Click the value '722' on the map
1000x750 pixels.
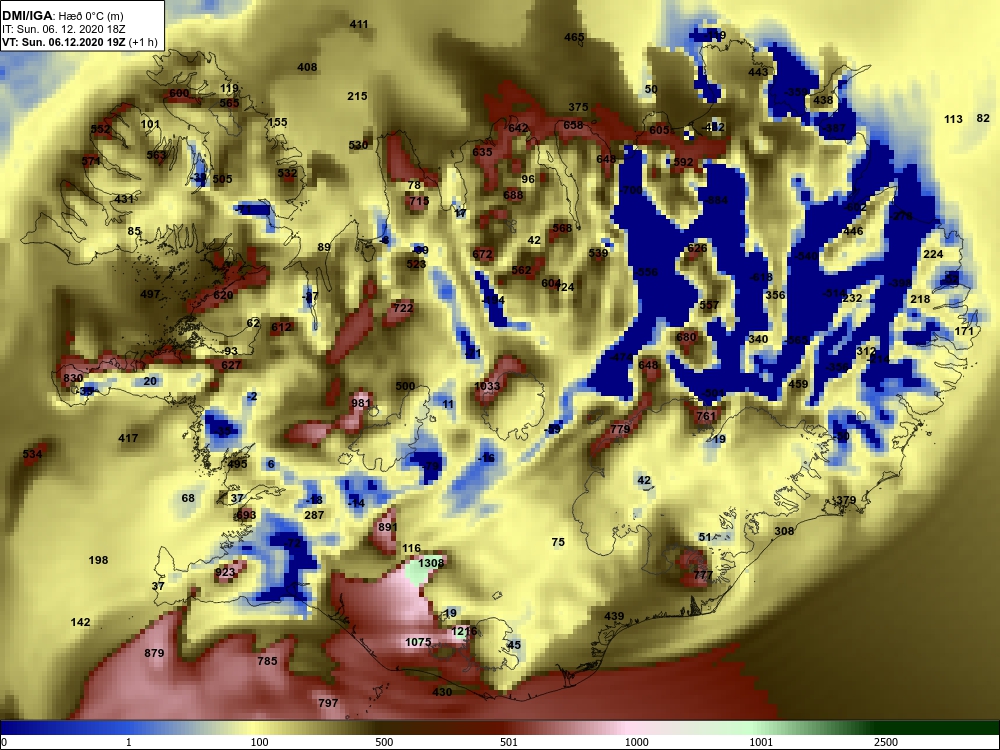point(403,307)
